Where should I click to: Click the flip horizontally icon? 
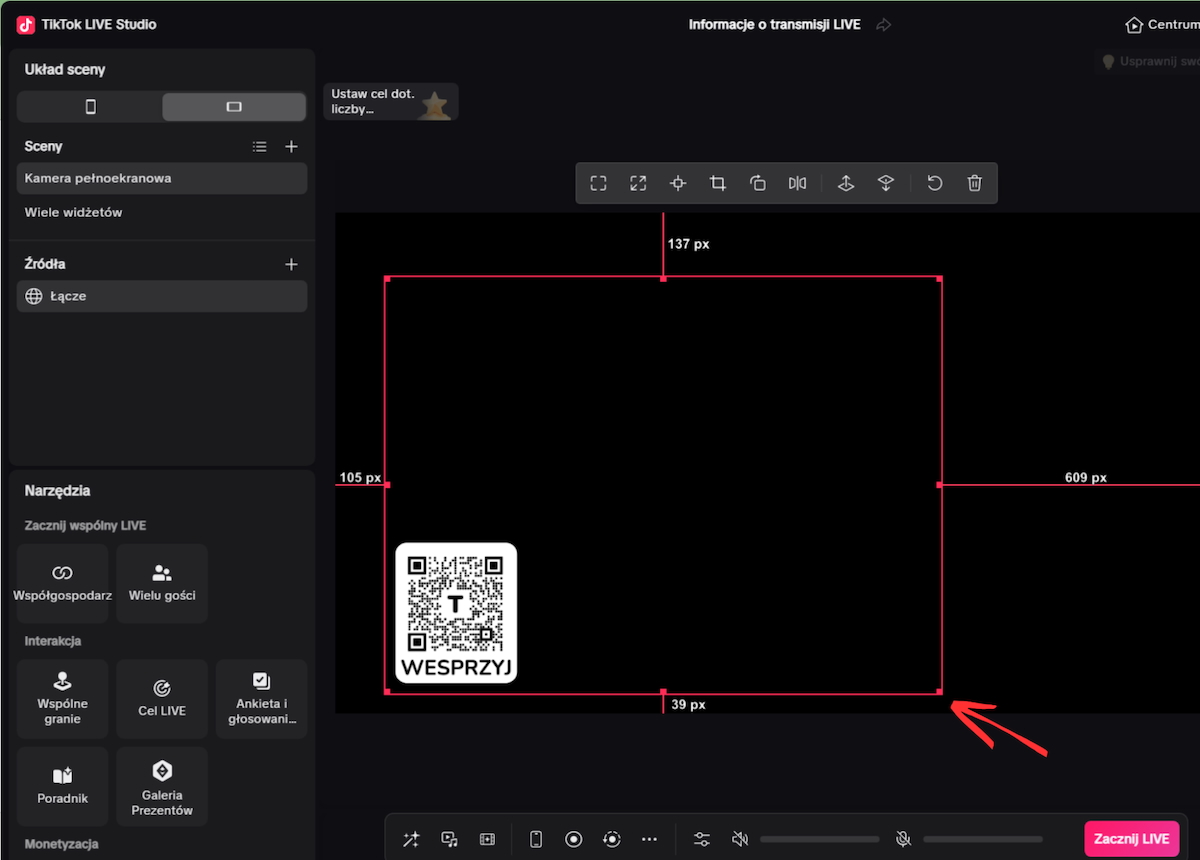pyautogui.click(x=797, y=183)
